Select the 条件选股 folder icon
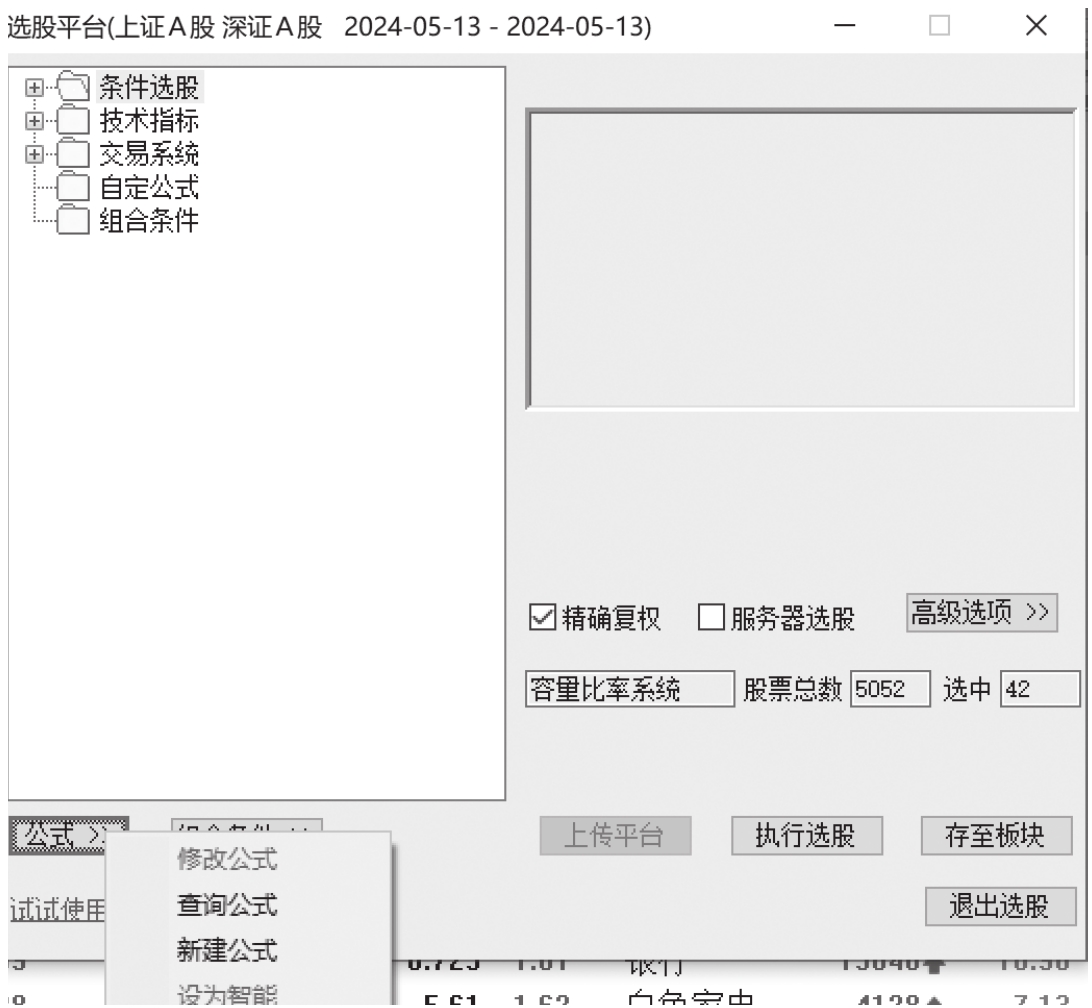Viewport: 1092px width, 1008px height. tap(73, 87)
